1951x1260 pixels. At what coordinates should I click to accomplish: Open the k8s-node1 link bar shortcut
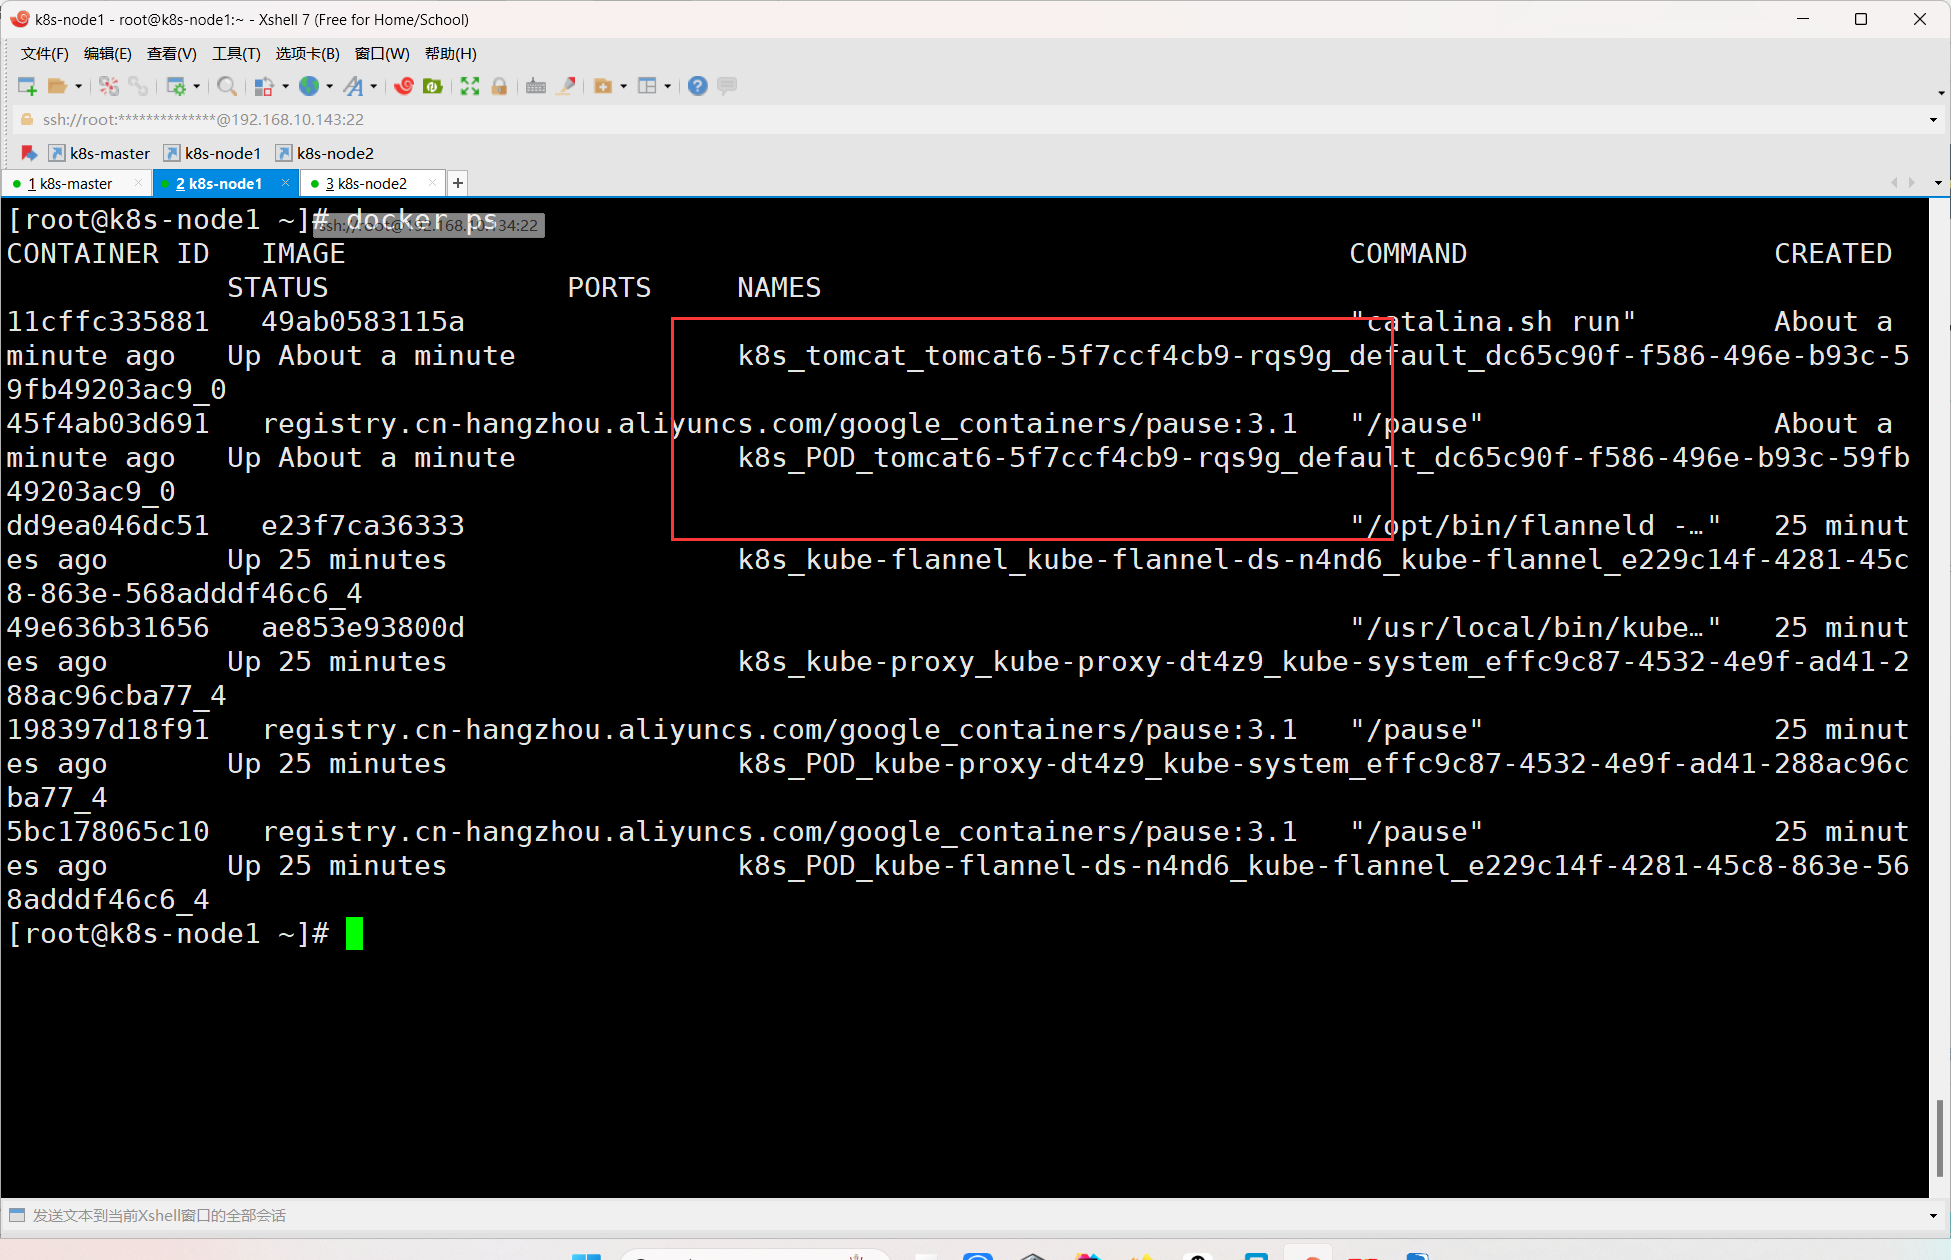click(213, 153)
